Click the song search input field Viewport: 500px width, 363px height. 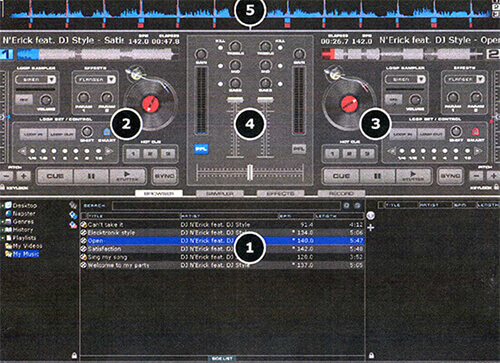pos(227,206)
